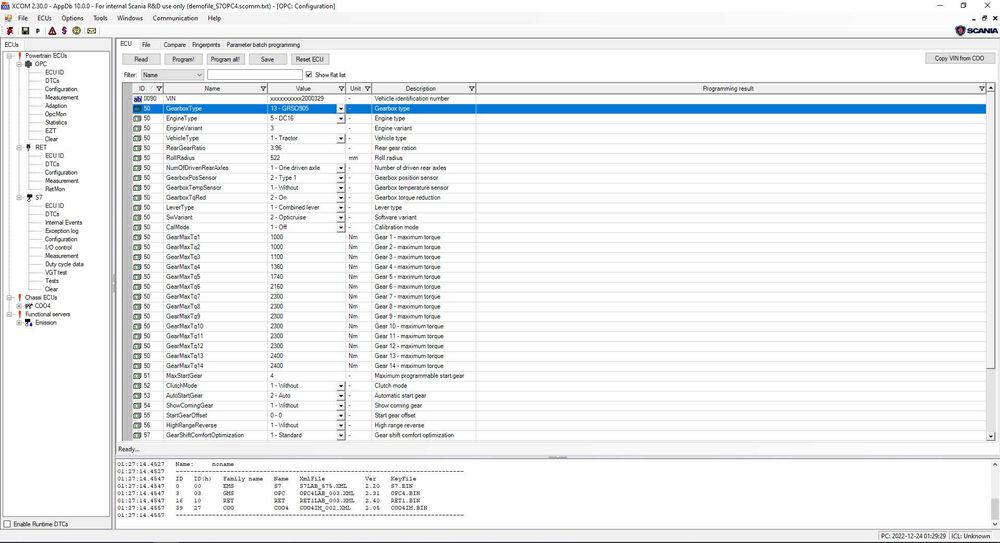The image size is (1000, 543).
Task: Click the round olive toolbar icon
Action: click(x=77, y=31)
